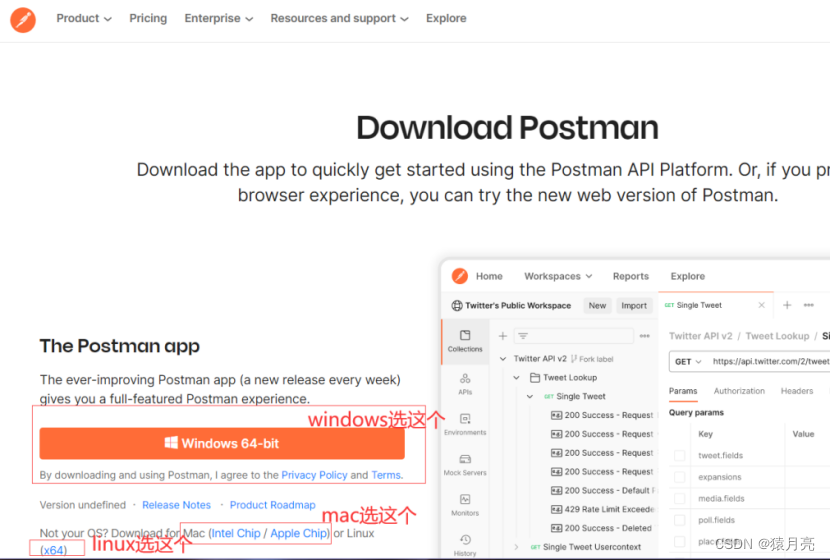
Task: Click the Twitter's Public Workspace globe icon
Action: coord(456,305)
